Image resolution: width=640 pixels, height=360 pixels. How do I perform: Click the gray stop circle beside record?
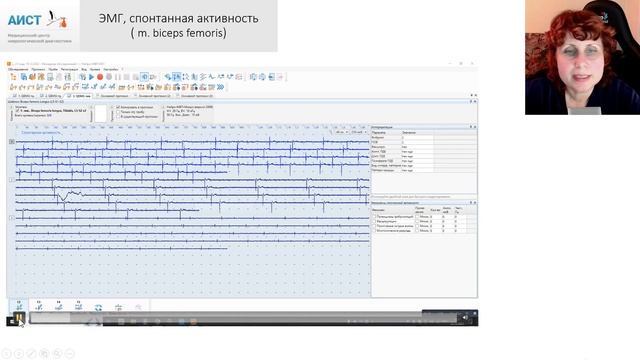tap(109, 77)
